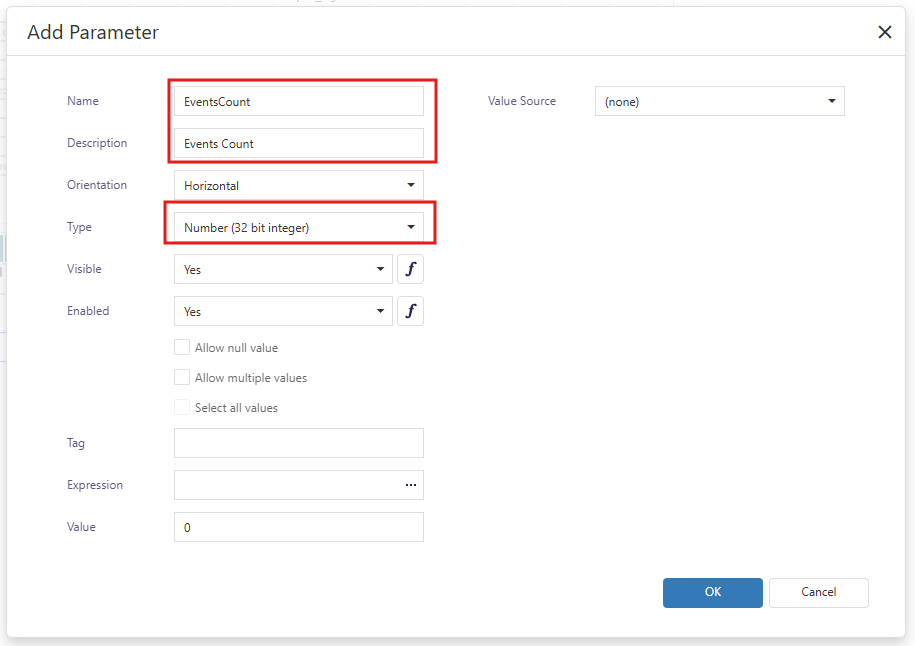This screenshot has width=915, height=646.
Task: Enable Allow null value checkbox
Action: pyautogui.click(x=182, y=348)
